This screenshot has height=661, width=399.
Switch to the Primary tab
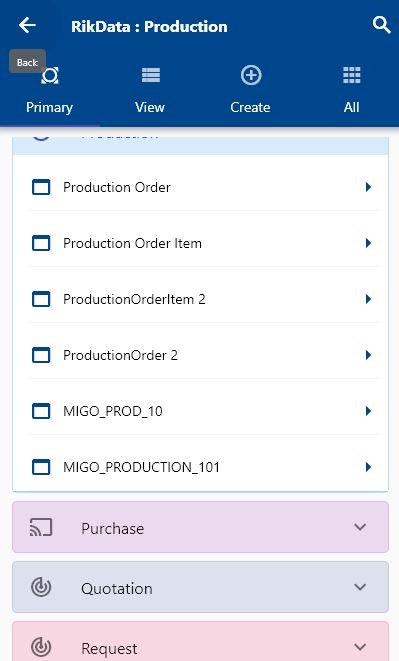(x=49, y=90)
